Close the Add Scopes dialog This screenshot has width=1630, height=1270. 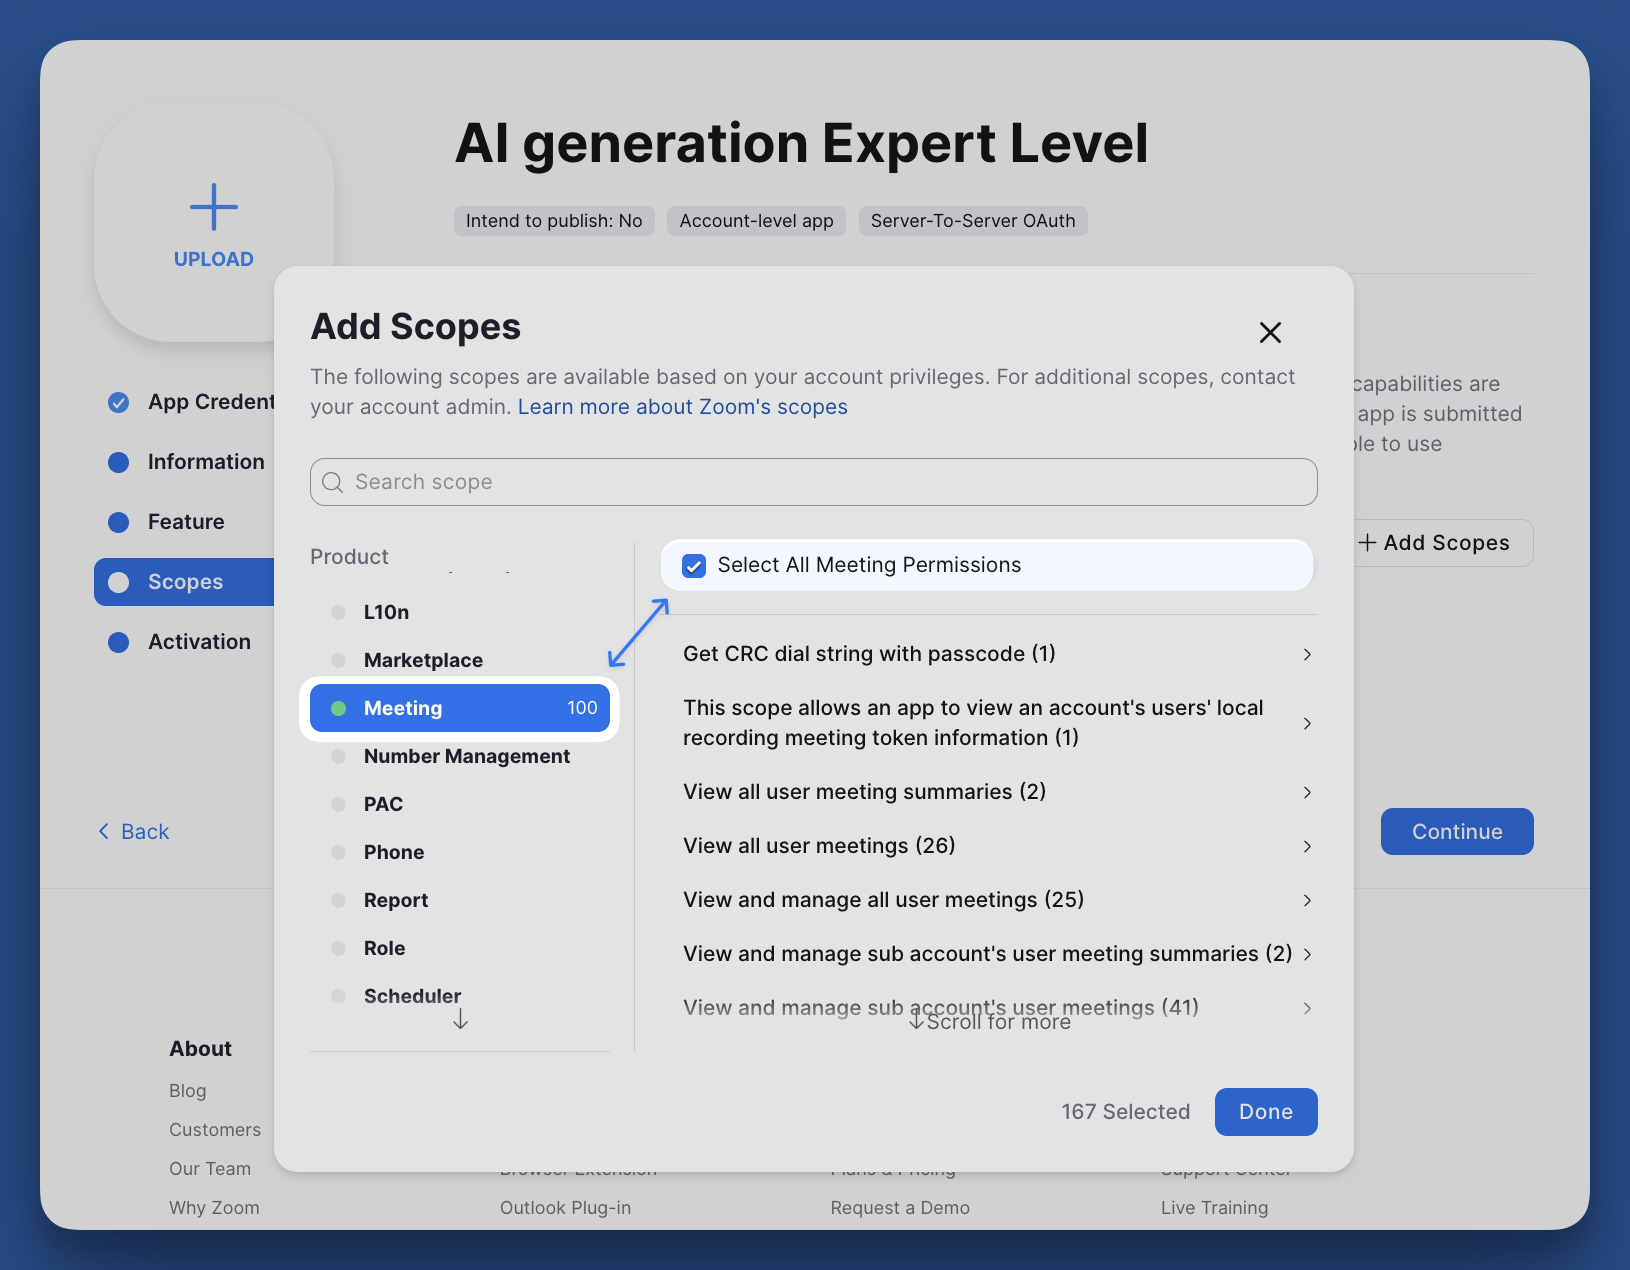pos(1270,332)
